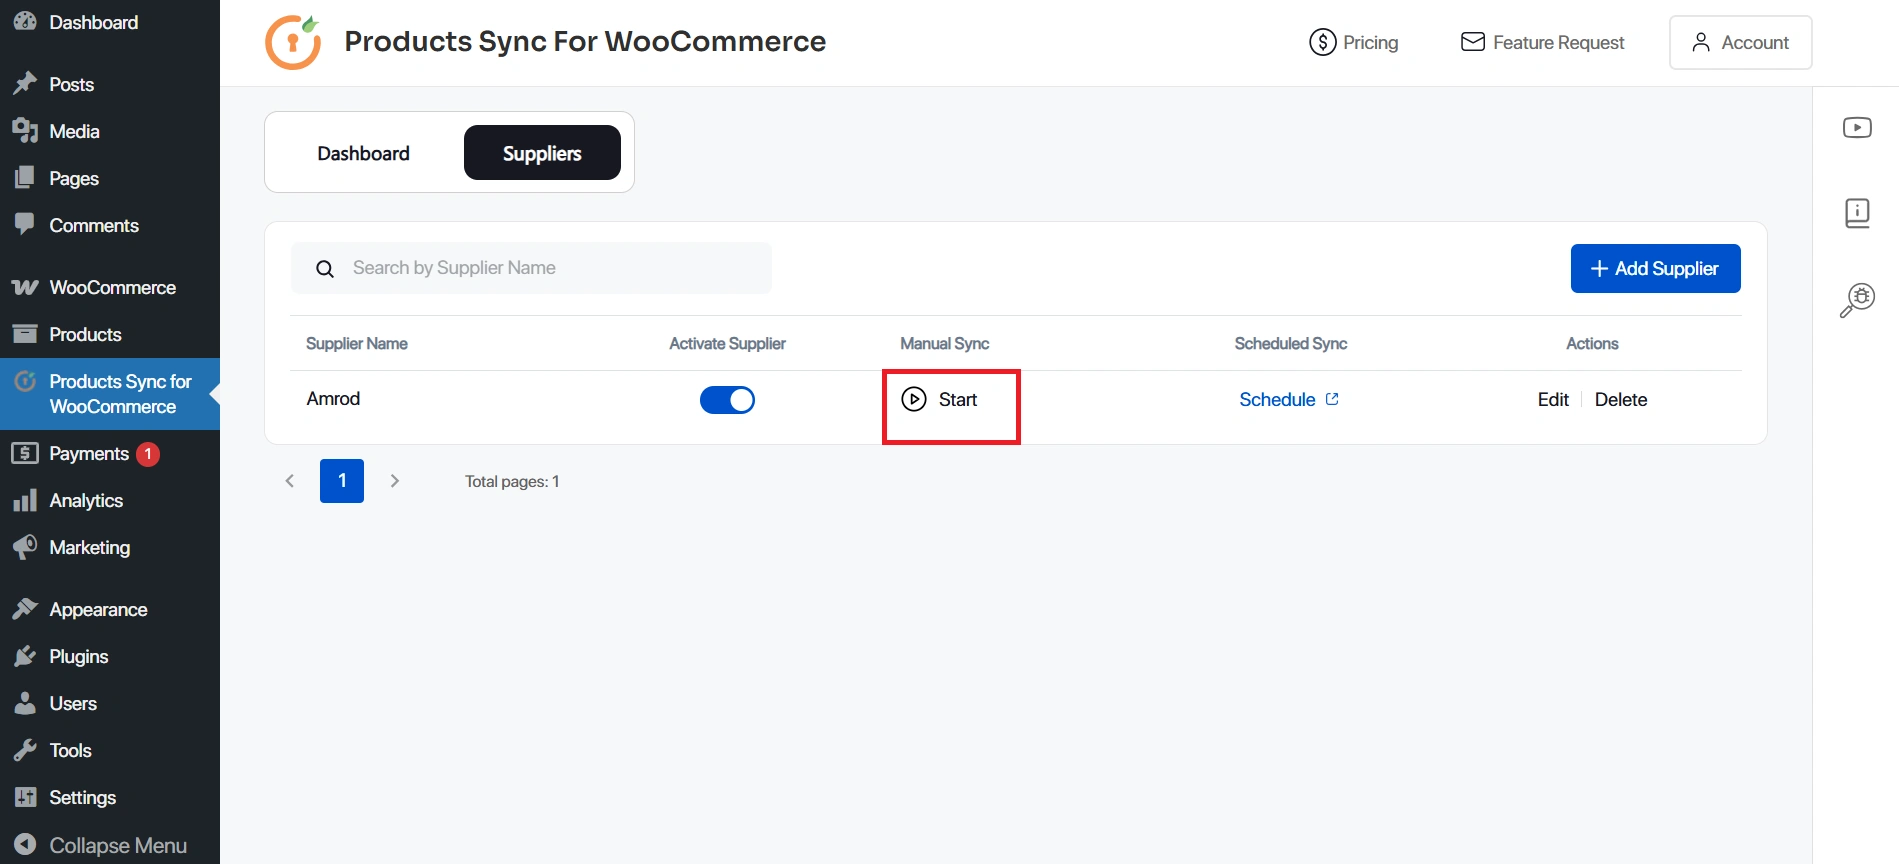1899x864 pixels.
Task: Go to next page arrow in pagination
Action: [x=395, y=481]
